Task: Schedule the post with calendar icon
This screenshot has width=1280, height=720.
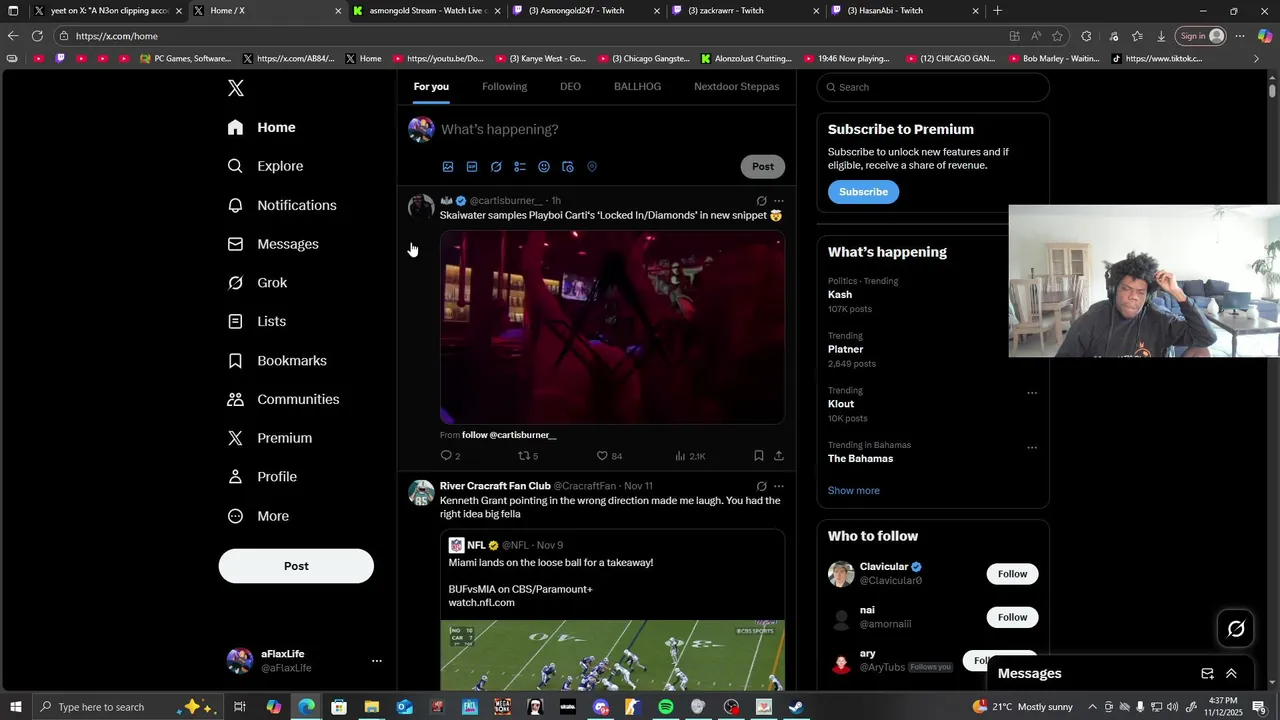Action: [568, 167]
